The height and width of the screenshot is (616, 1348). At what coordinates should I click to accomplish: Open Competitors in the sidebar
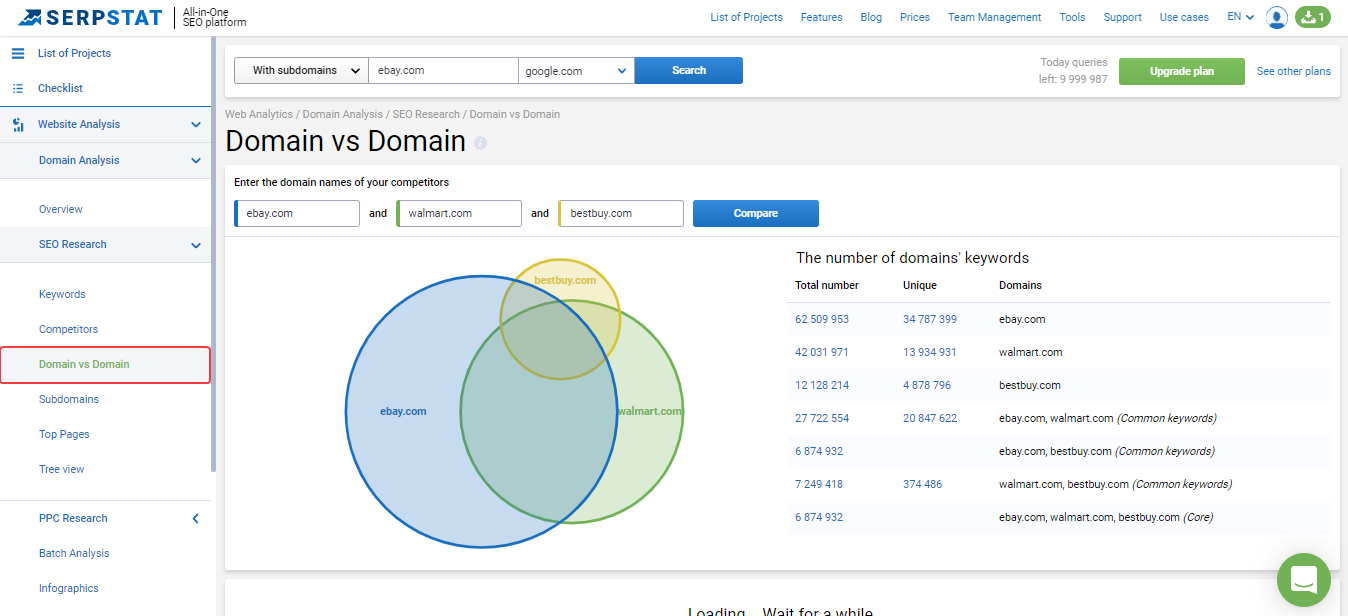click(68, 329)
